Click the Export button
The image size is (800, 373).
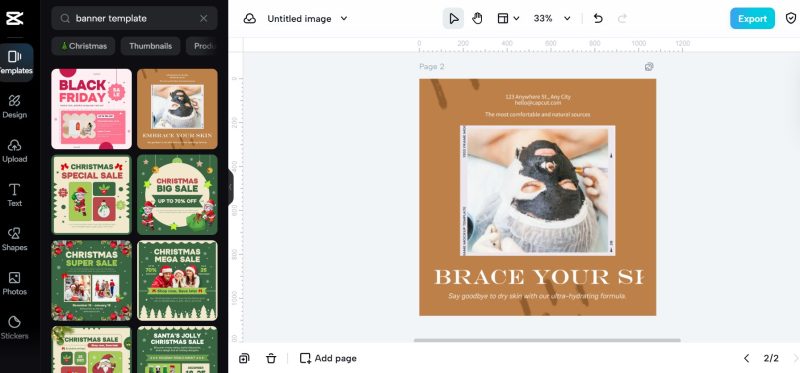click(752, 19)
